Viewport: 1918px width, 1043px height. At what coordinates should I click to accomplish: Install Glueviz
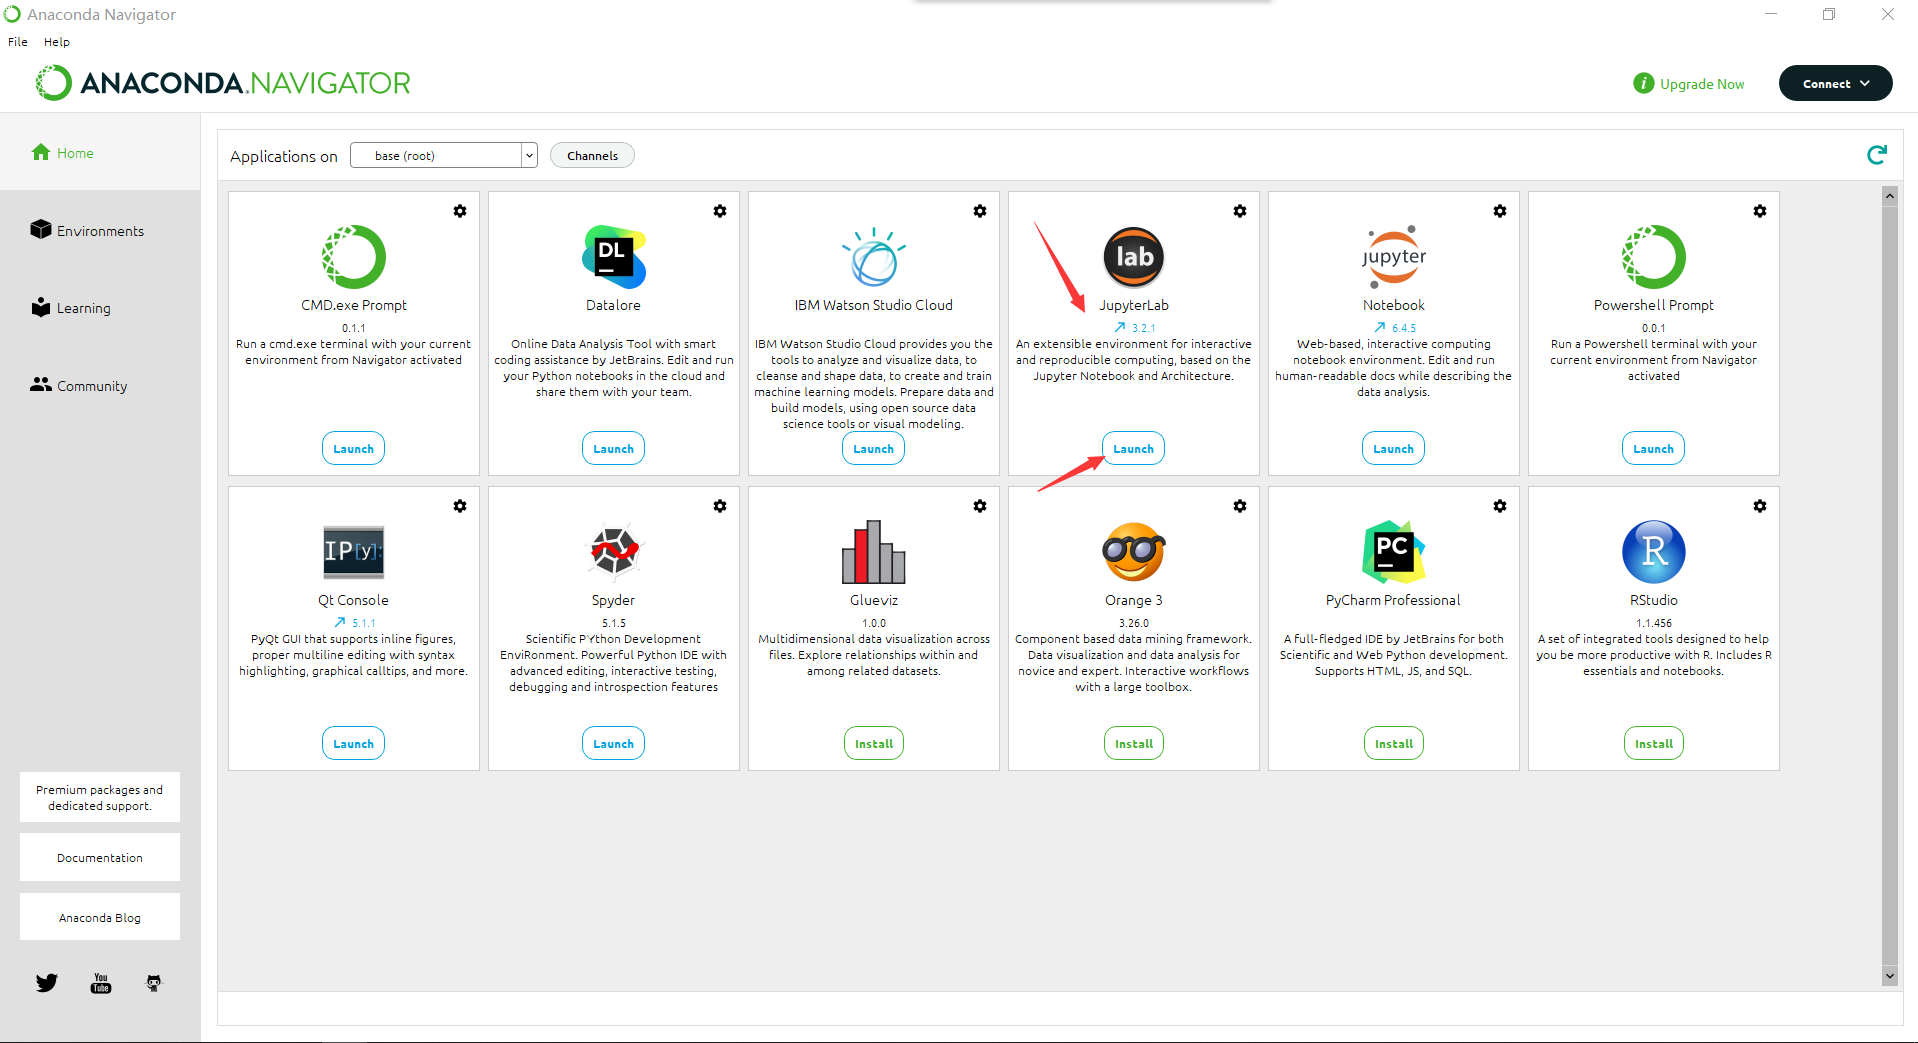pyautogui.click(x=874, y=744)
